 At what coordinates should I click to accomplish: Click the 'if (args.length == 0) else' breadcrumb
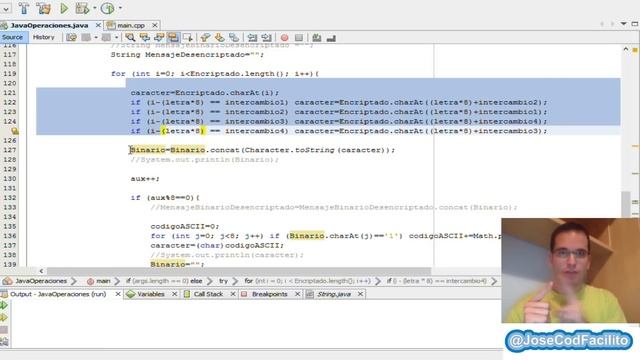(x=164, y=281)
